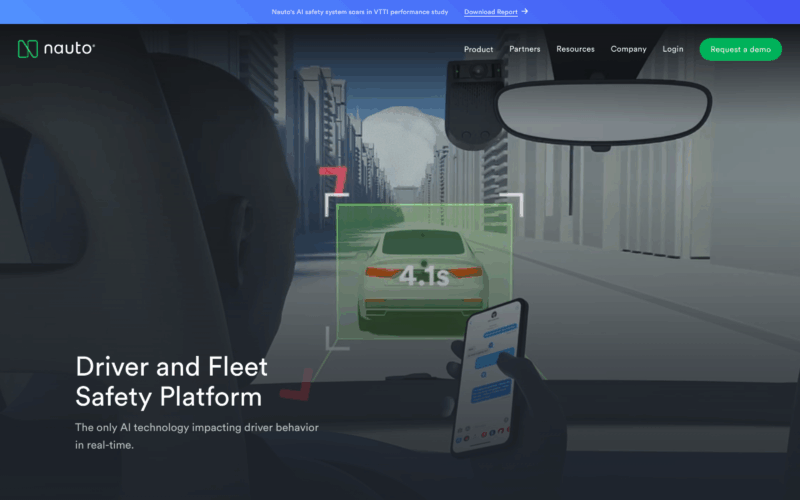This screenshot has height=500, width=800.
Task: Go to the Login page
Action: [672, 49]
